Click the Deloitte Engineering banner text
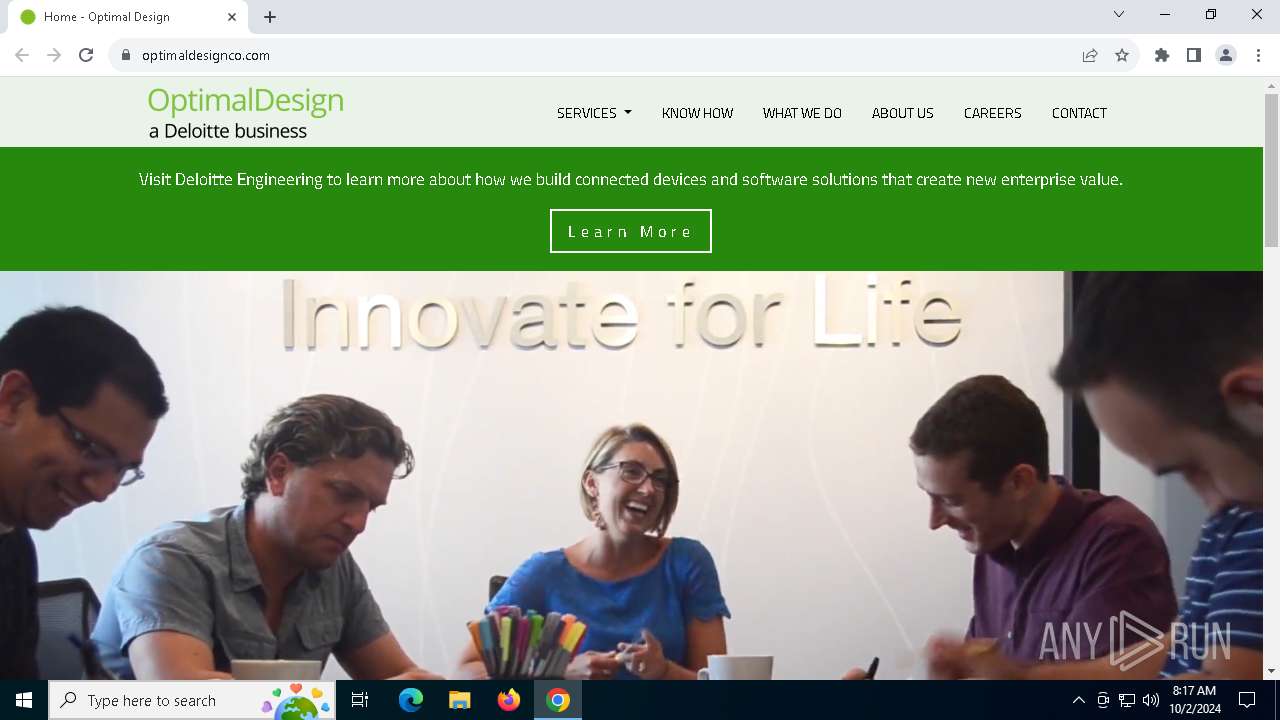This screenshot has width=1280, height=720. coord(631,180)
